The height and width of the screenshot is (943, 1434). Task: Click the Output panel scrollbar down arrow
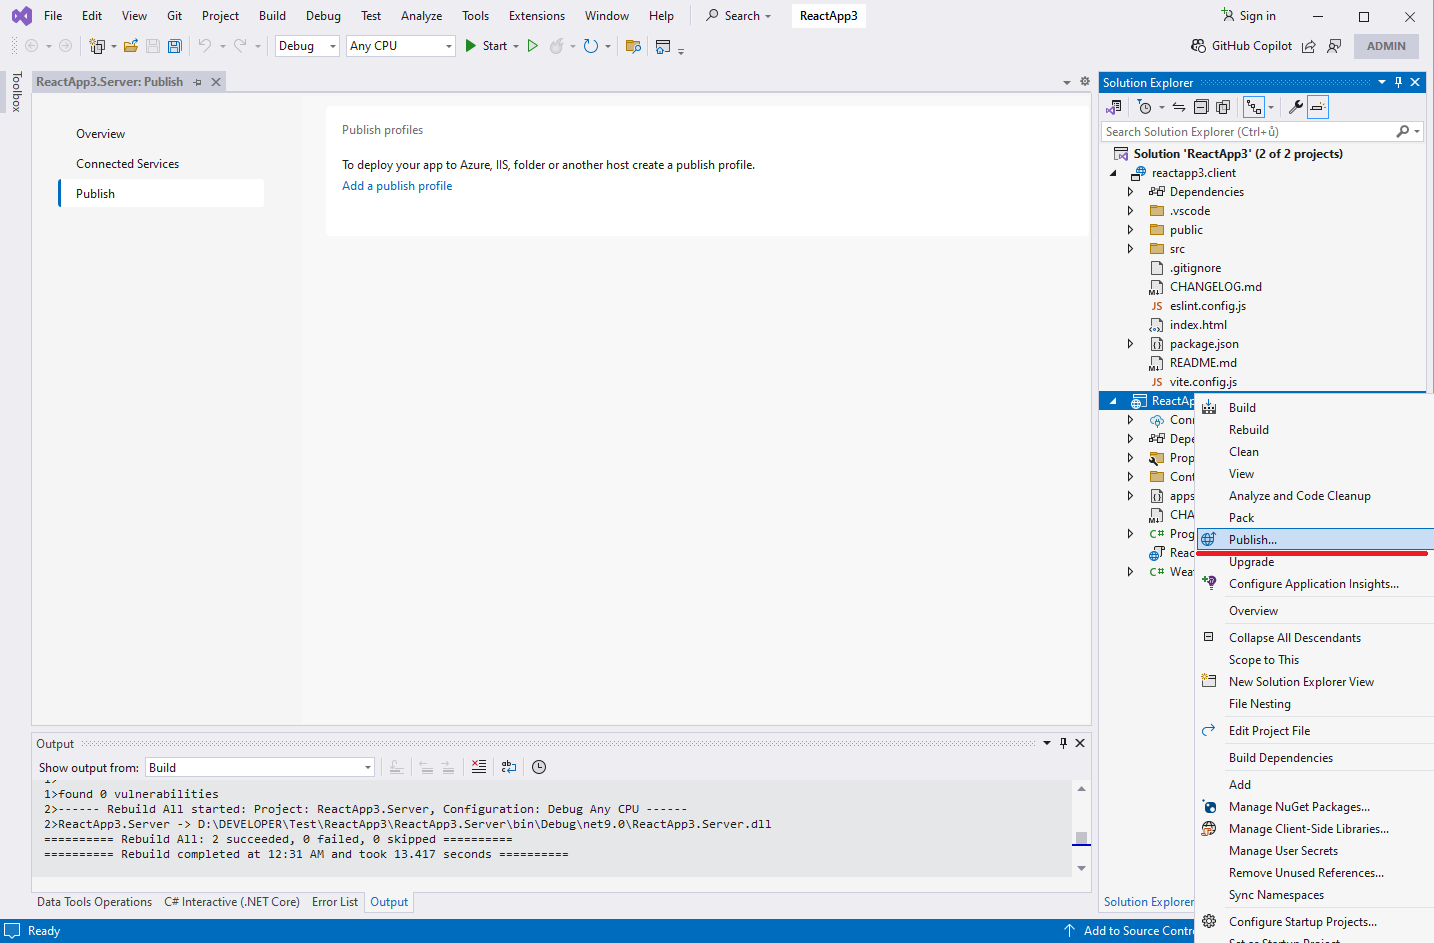(x=1081, y=868)
